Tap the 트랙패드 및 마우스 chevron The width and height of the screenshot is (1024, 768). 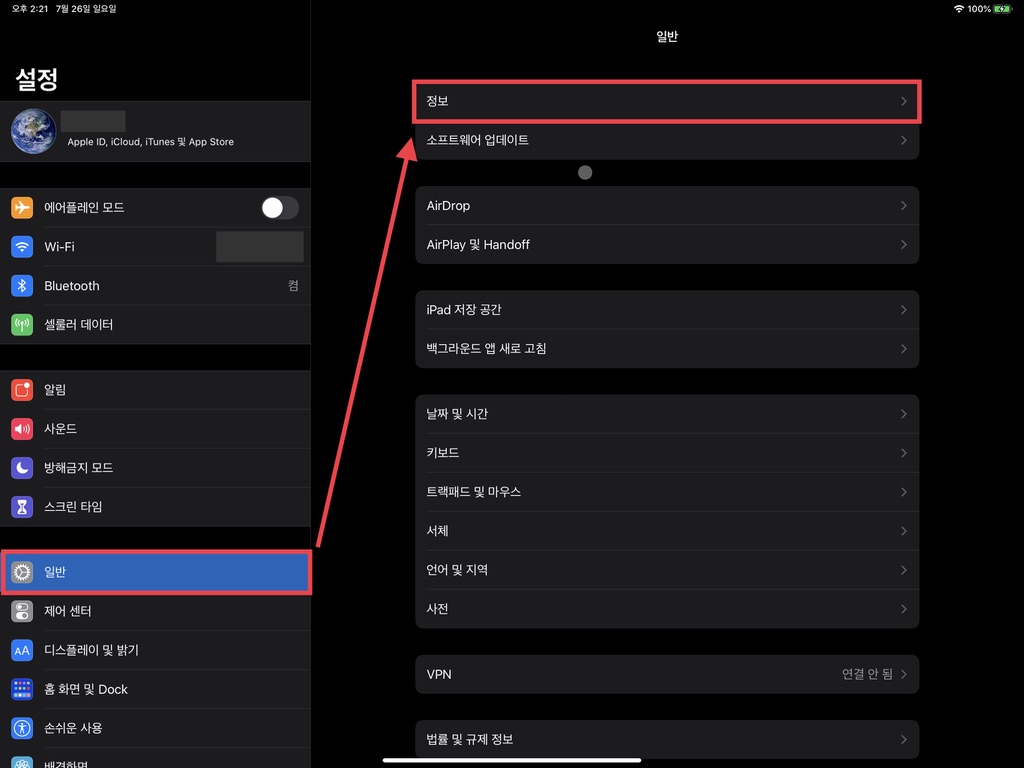[904, 492]
